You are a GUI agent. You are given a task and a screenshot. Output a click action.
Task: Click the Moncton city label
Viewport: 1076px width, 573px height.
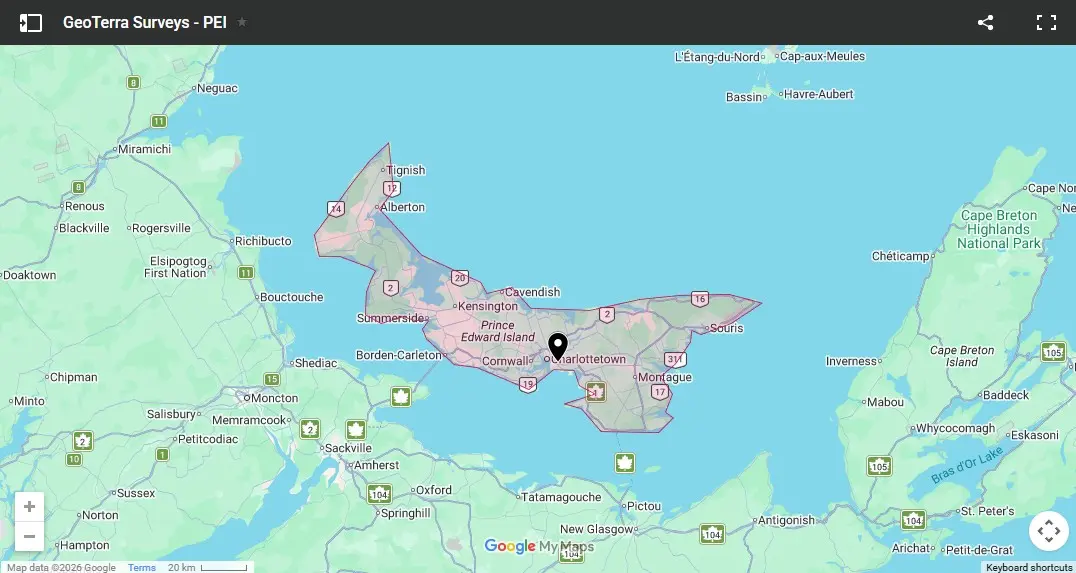coord(274,398)
